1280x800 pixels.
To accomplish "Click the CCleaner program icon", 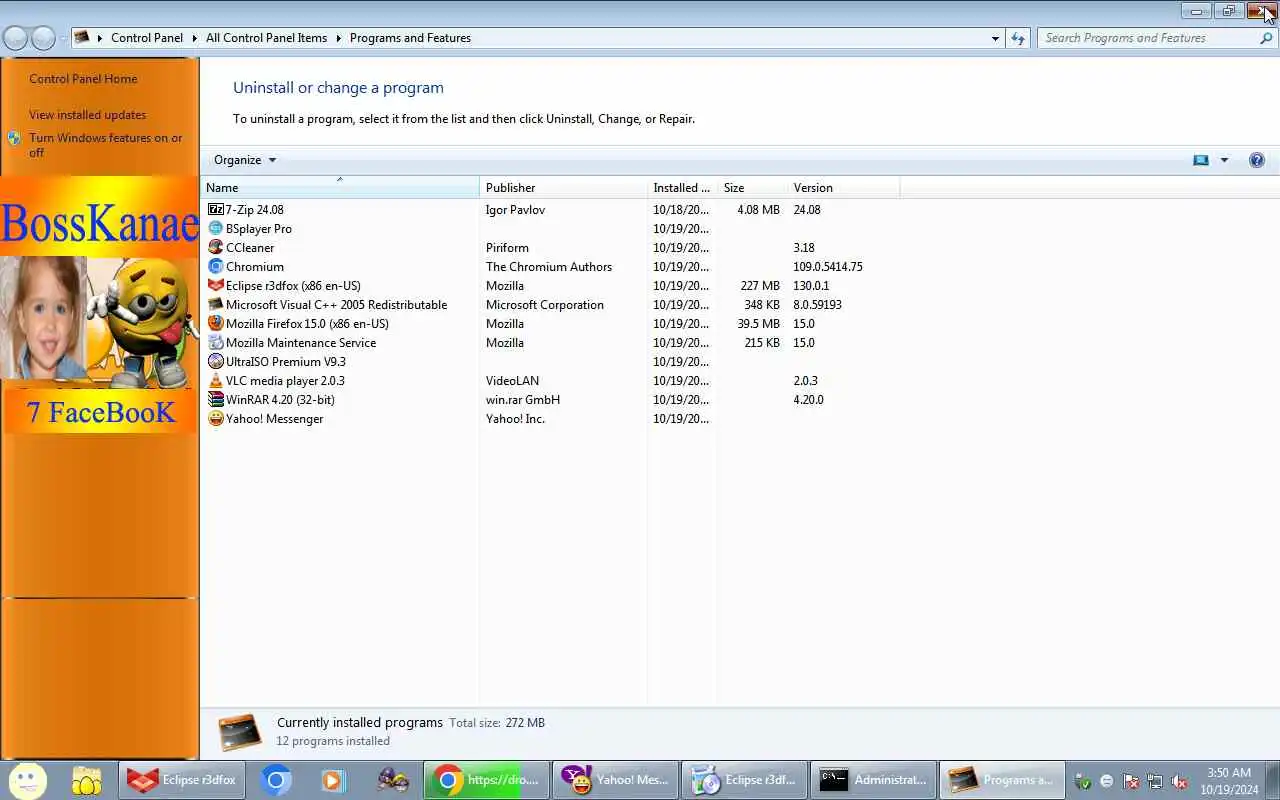I will (215, 248).
